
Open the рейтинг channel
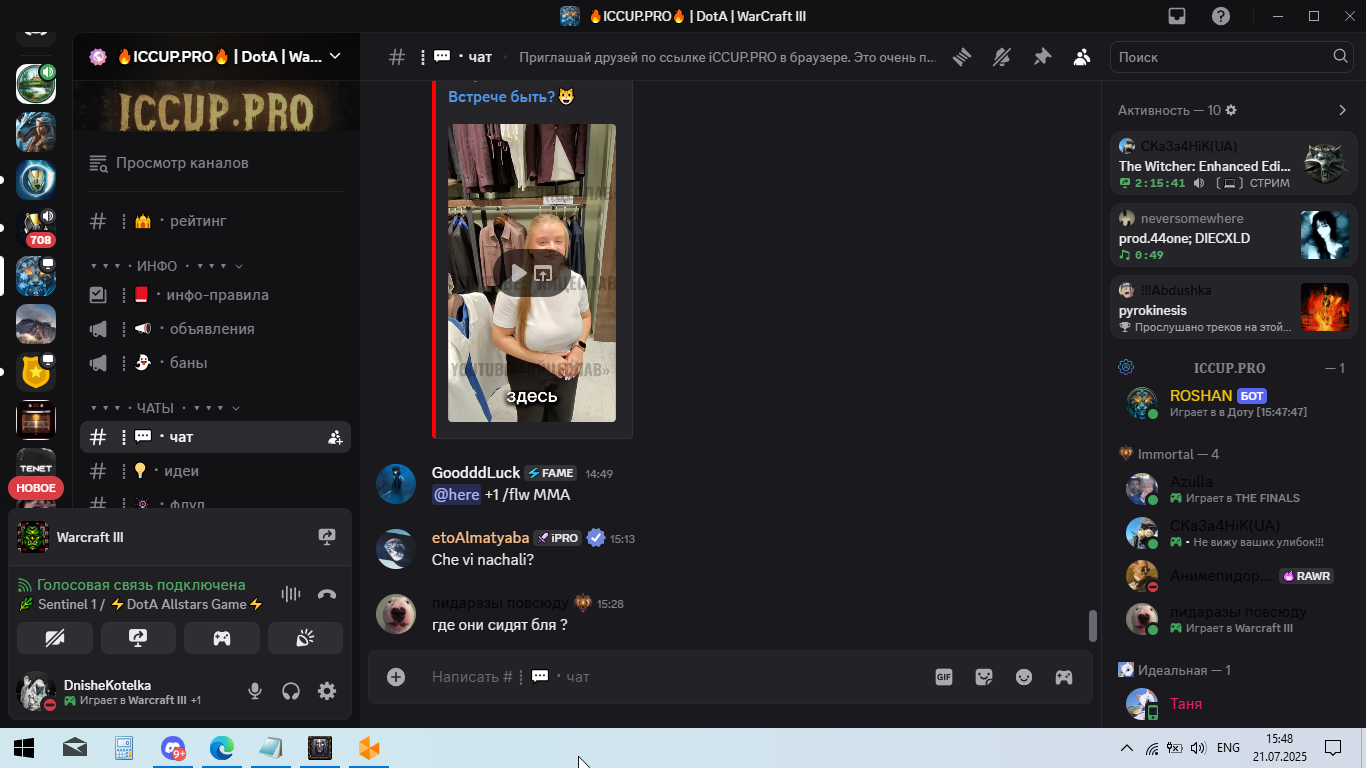point(216,221)
